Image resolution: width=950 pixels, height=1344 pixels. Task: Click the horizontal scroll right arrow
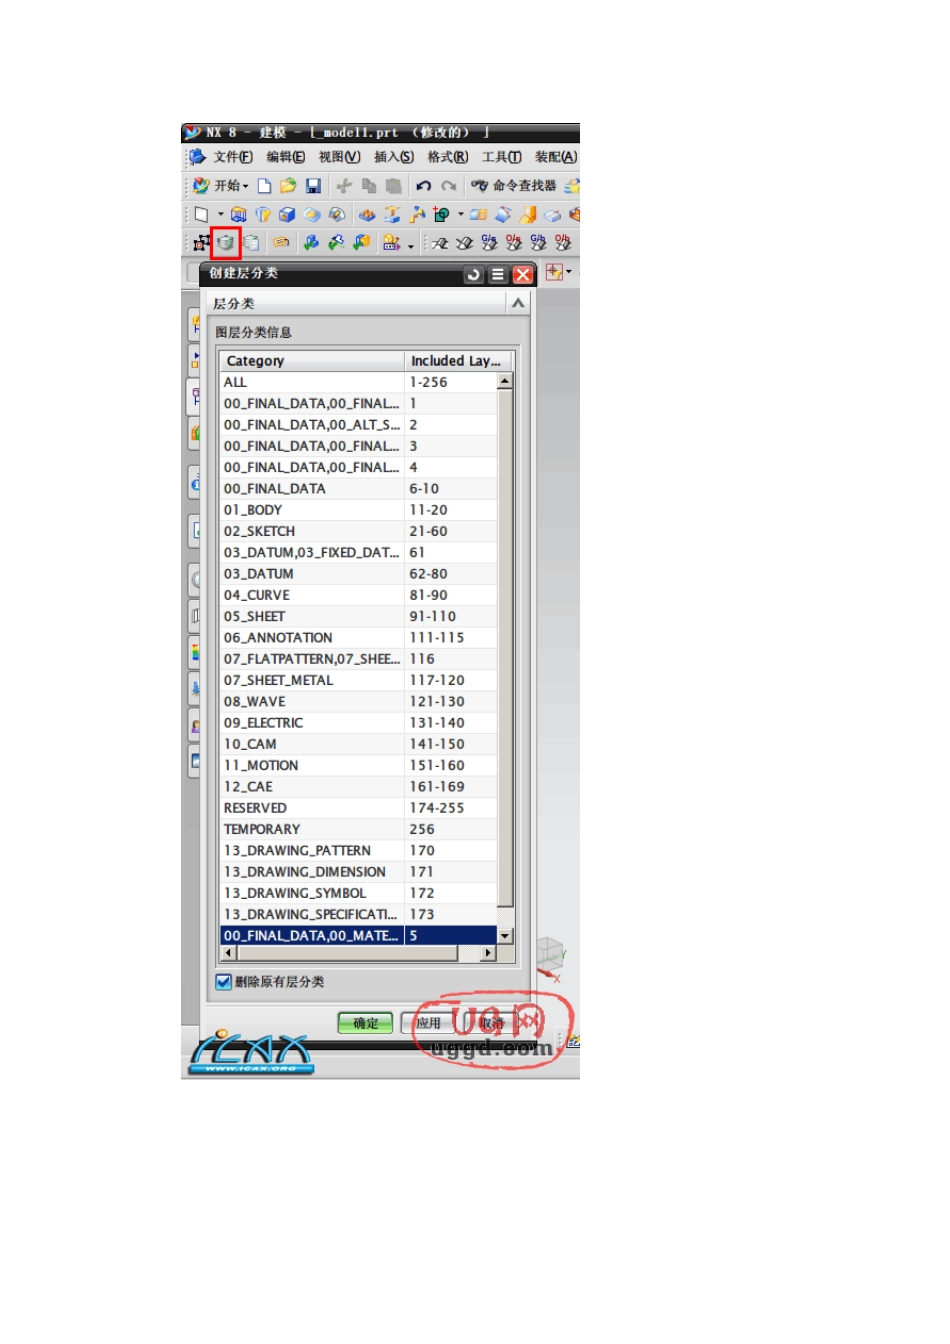pyautogui.click(x=489, y=953)
